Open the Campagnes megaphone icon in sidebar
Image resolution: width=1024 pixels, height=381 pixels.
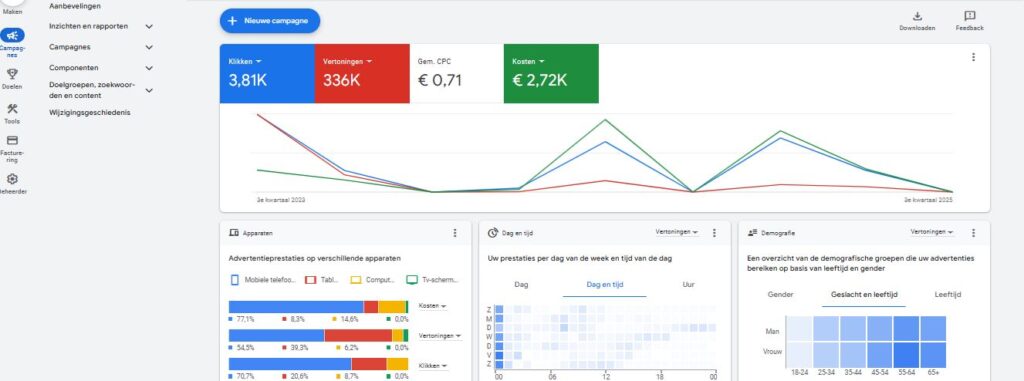point(12,36)
